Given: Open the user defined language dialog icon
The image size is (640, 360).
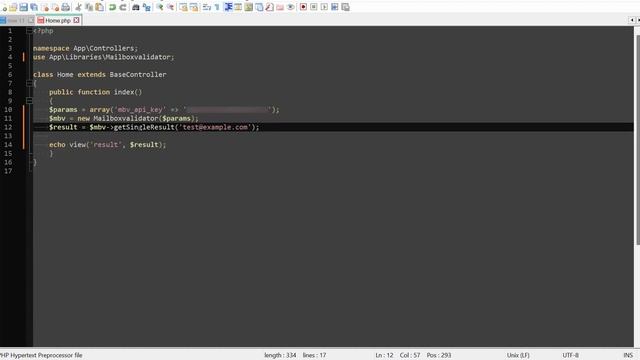Looking at the screenshot, I should (238, 7).
